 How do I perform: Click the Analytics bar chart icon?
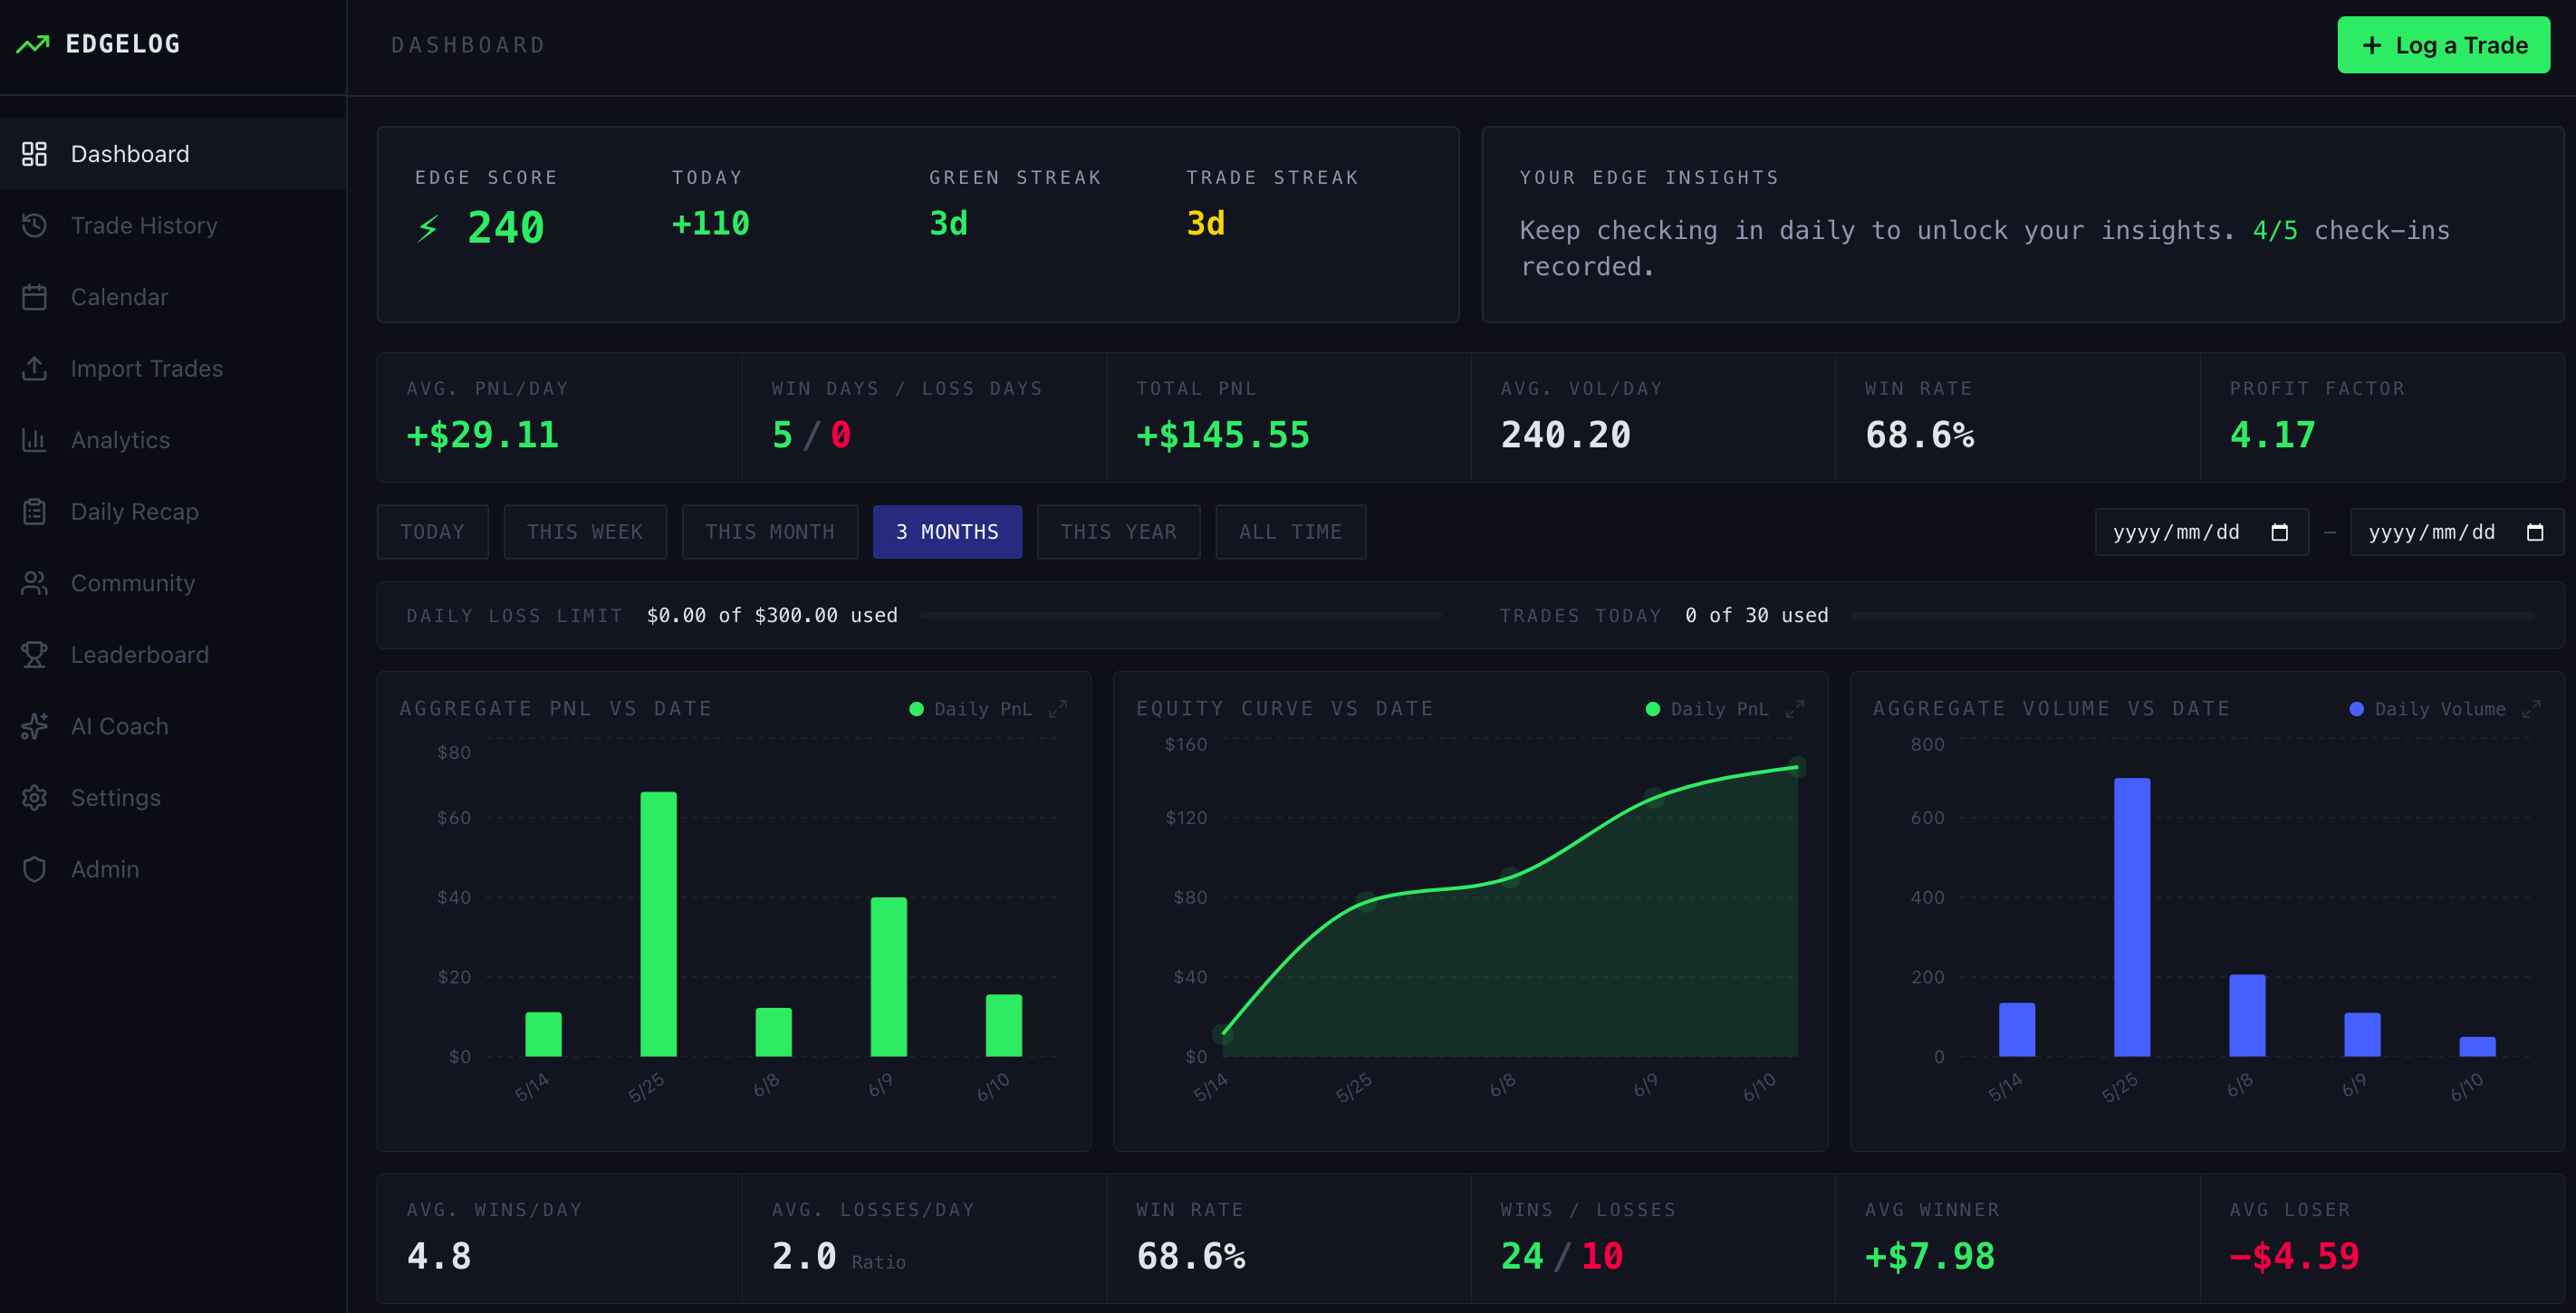34,440
